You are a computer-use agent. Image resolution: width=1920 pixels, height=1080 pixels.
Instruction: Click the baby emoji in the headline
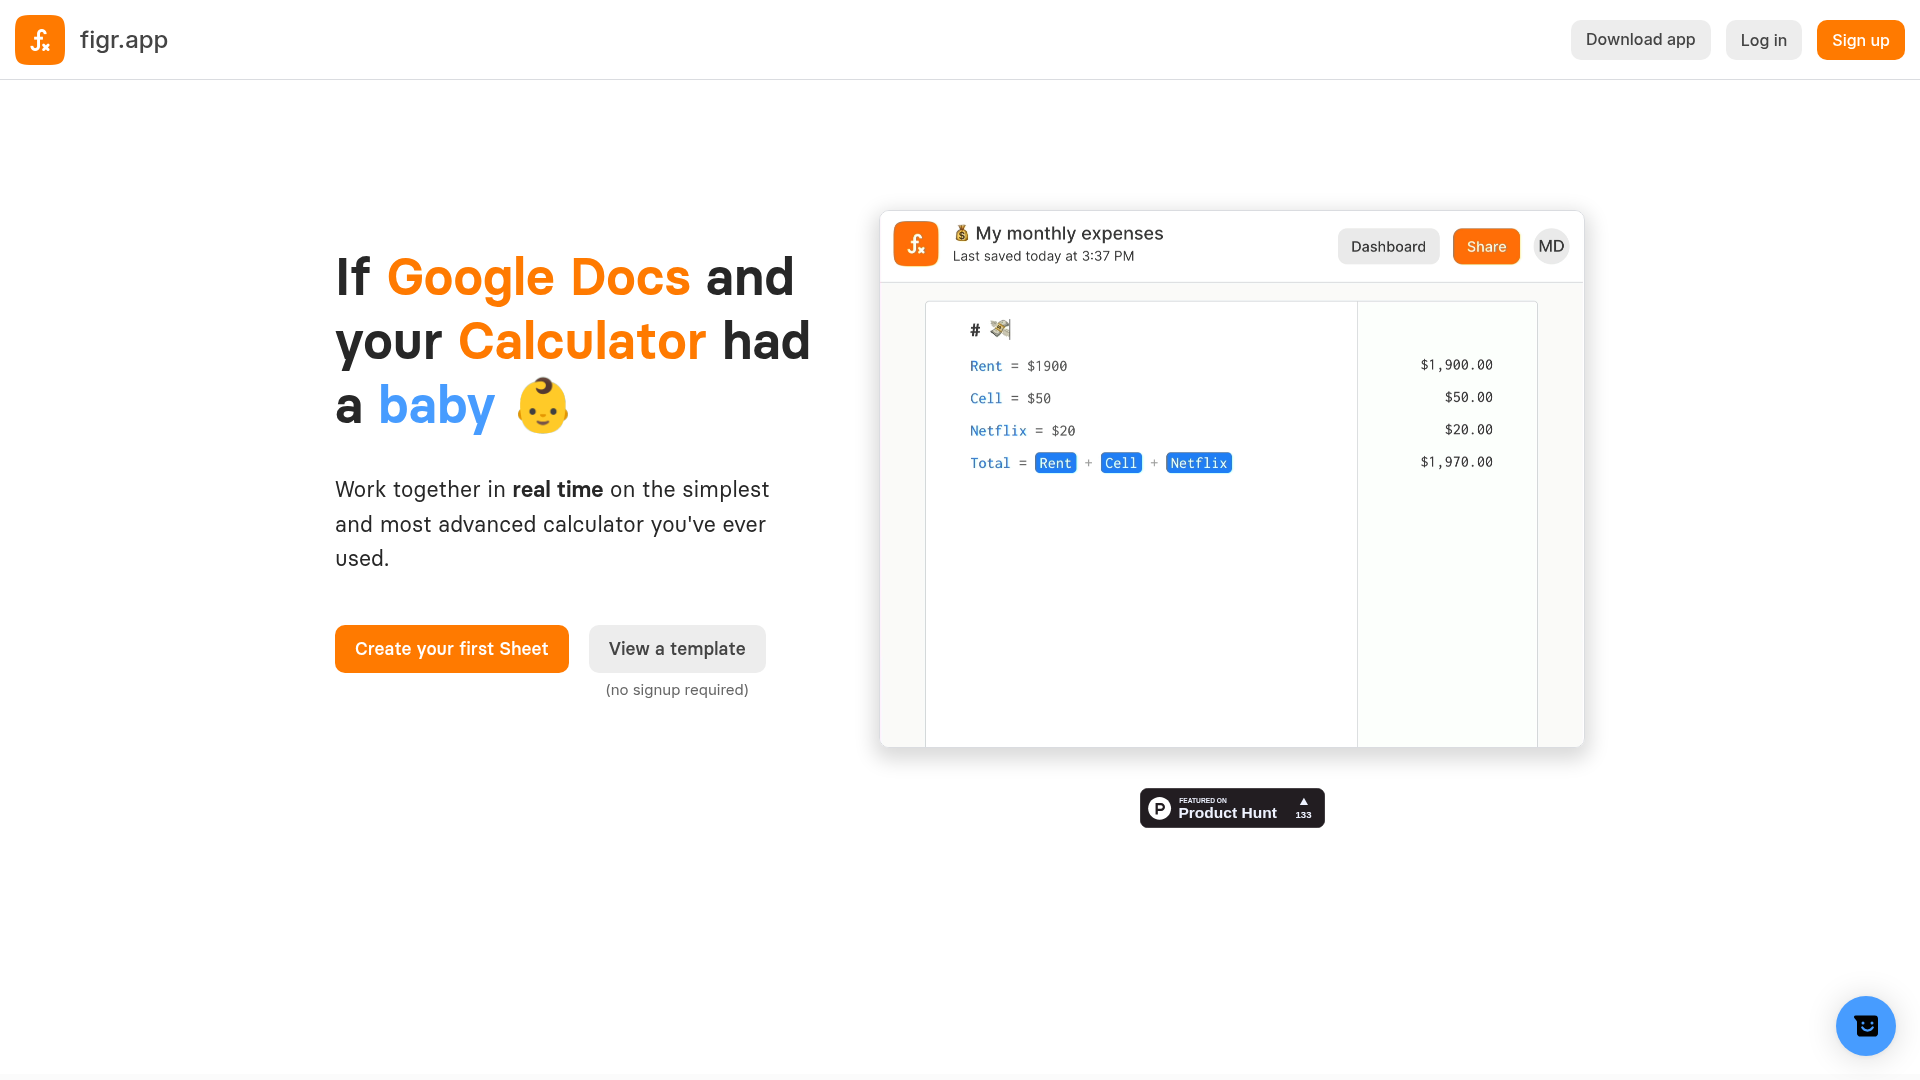543,406
